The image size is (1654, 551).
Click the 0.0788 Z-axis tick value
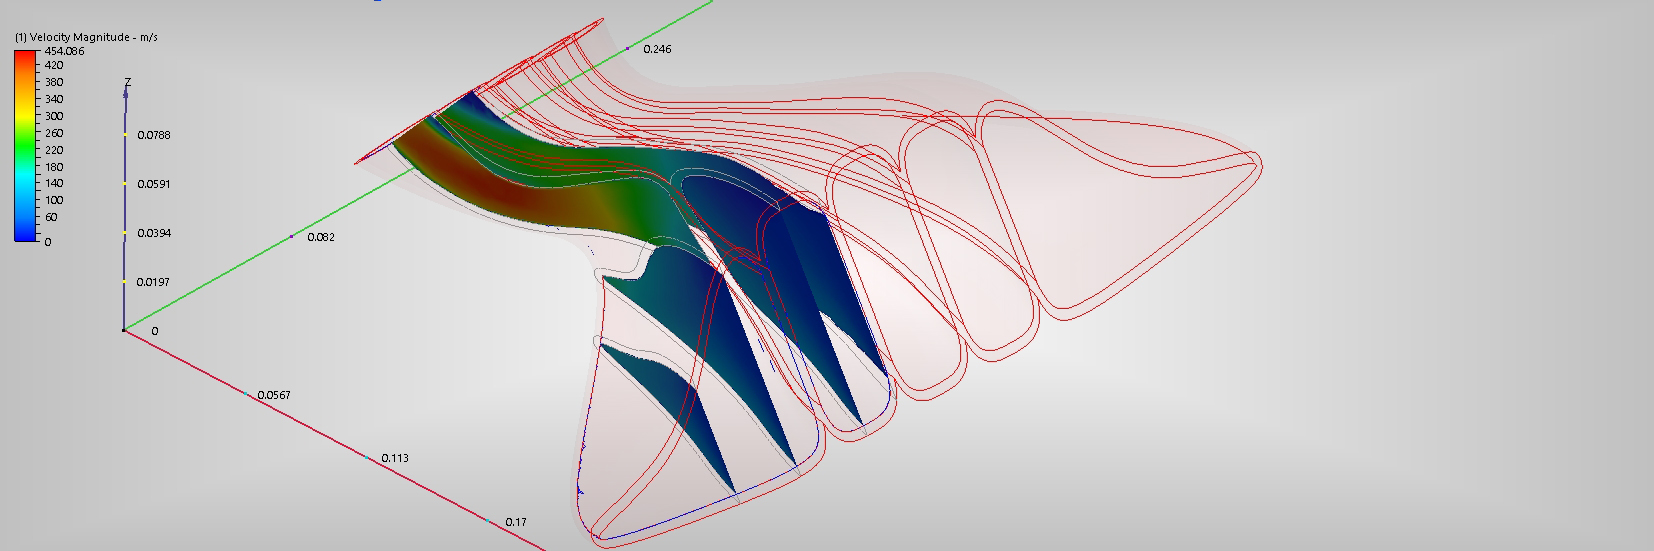[154, 135]
